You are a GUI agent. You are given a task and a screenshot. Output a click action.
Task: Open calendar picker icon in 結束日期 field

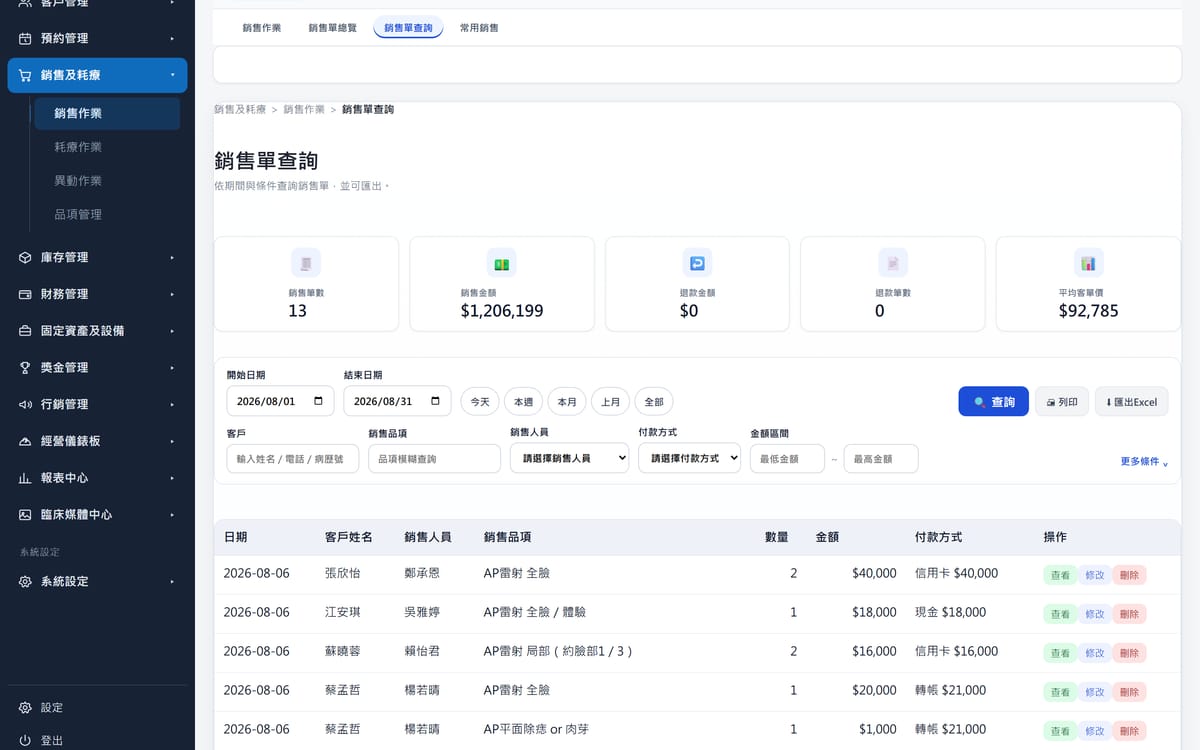pyautogui.click(x=435, y=401)
